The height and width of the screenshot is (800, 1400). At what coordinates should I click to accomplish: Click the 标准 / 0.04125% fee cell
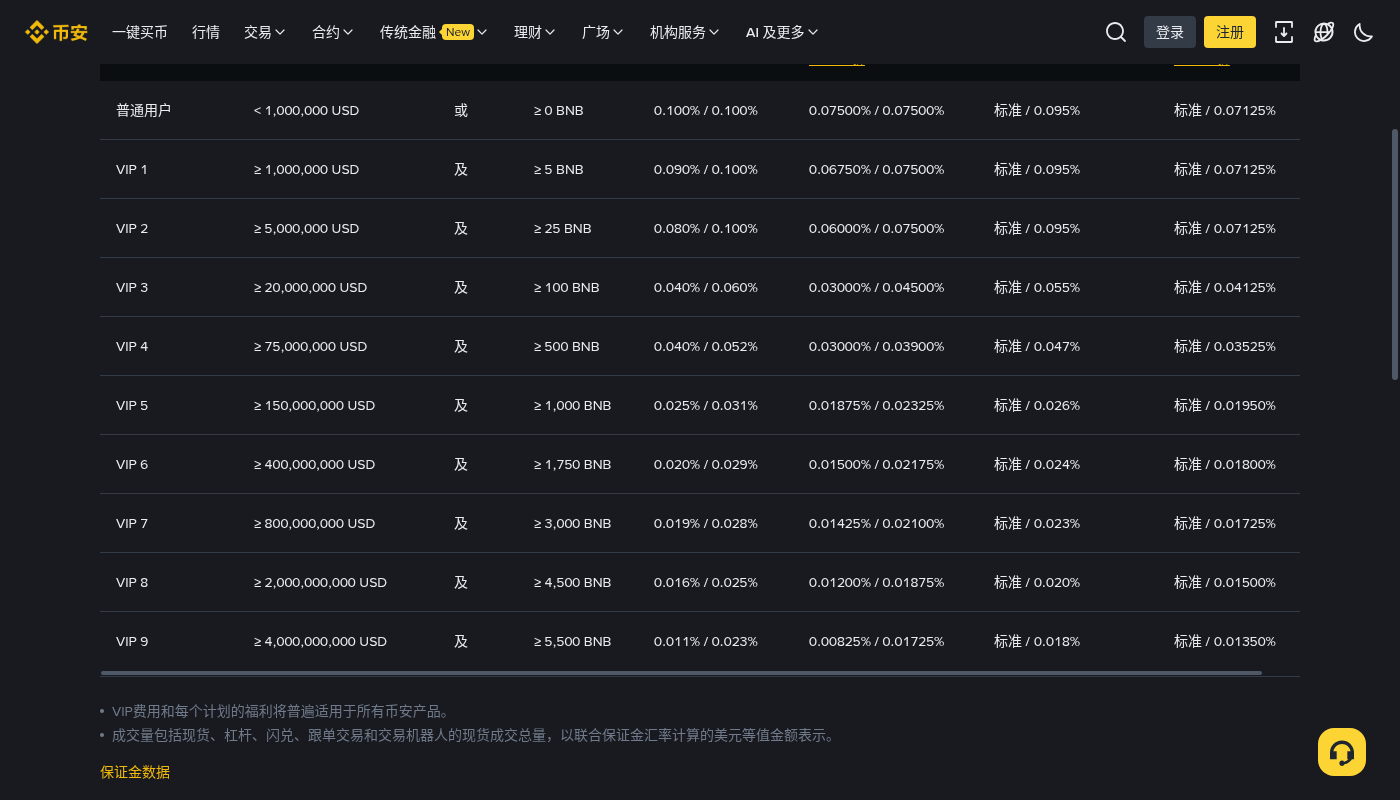1225,287
